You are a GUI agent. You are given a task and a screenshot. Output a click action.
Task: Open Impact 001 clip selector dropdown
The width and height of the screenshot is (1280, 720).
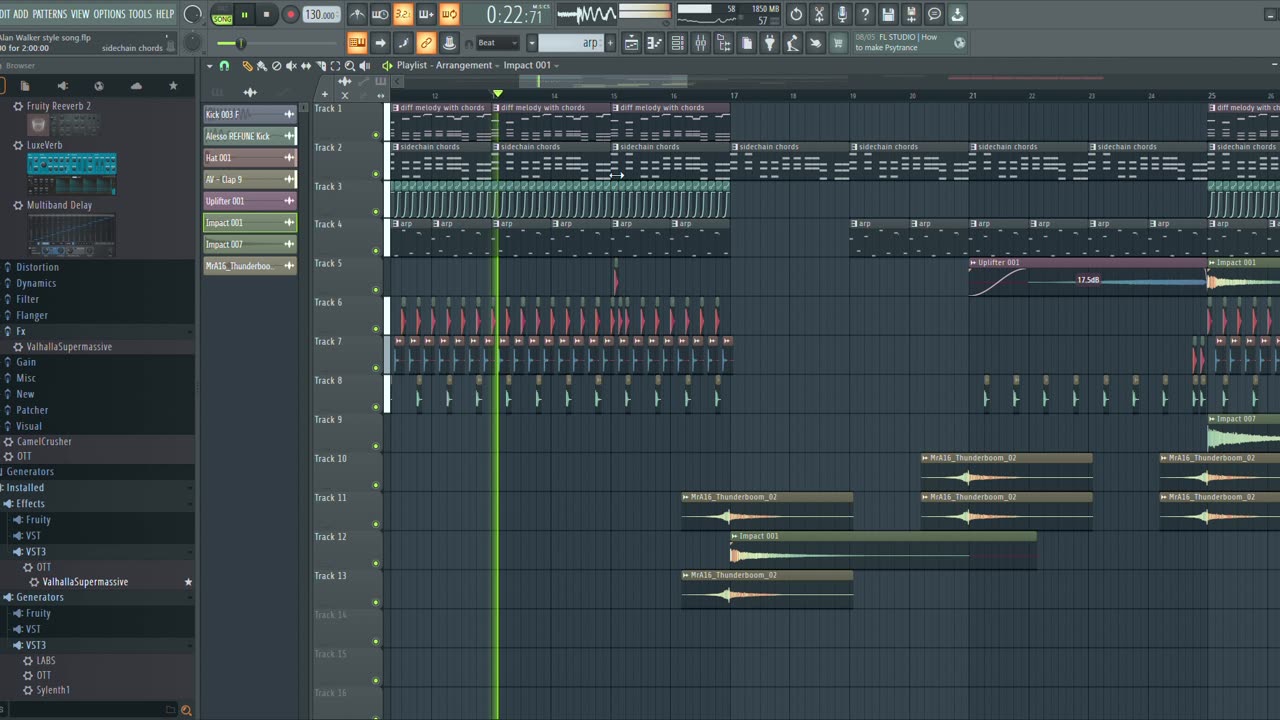pos(531,65)
